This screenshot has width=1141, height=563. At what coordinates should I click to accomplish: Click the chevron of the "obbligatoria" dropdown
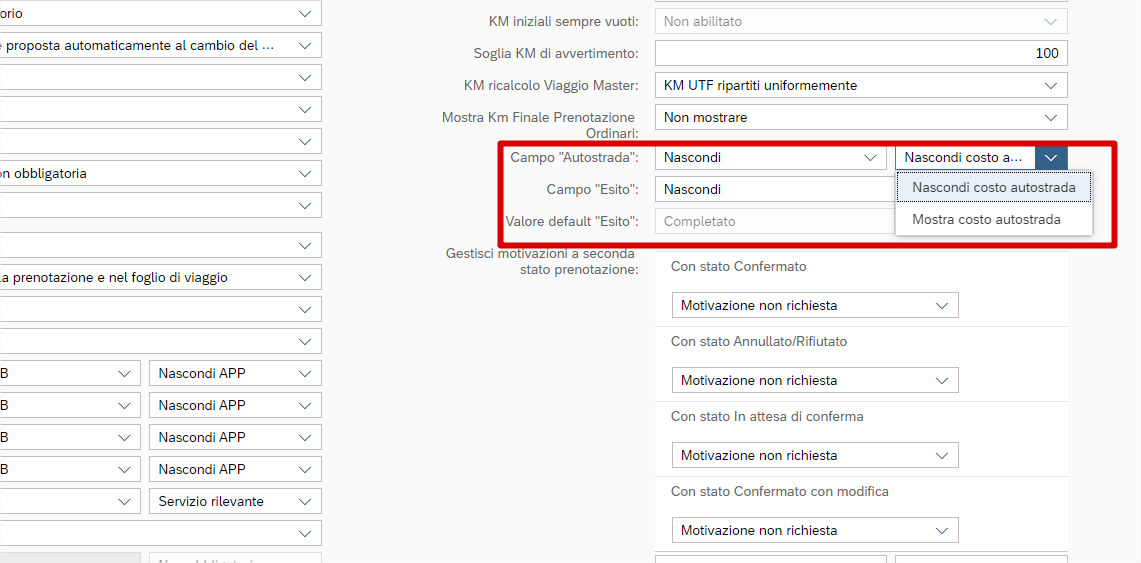click(x=304, y=174)
